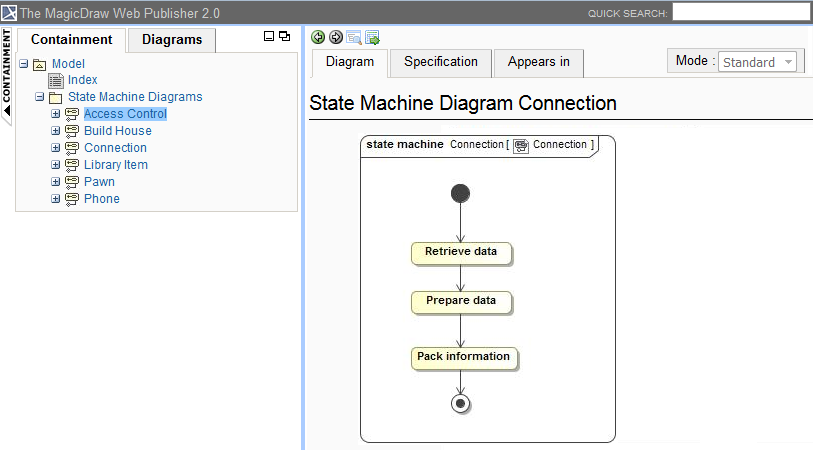This screenshot has height=450, width=813.
Task: Click the Index page icon
Action: coord(55,80)
